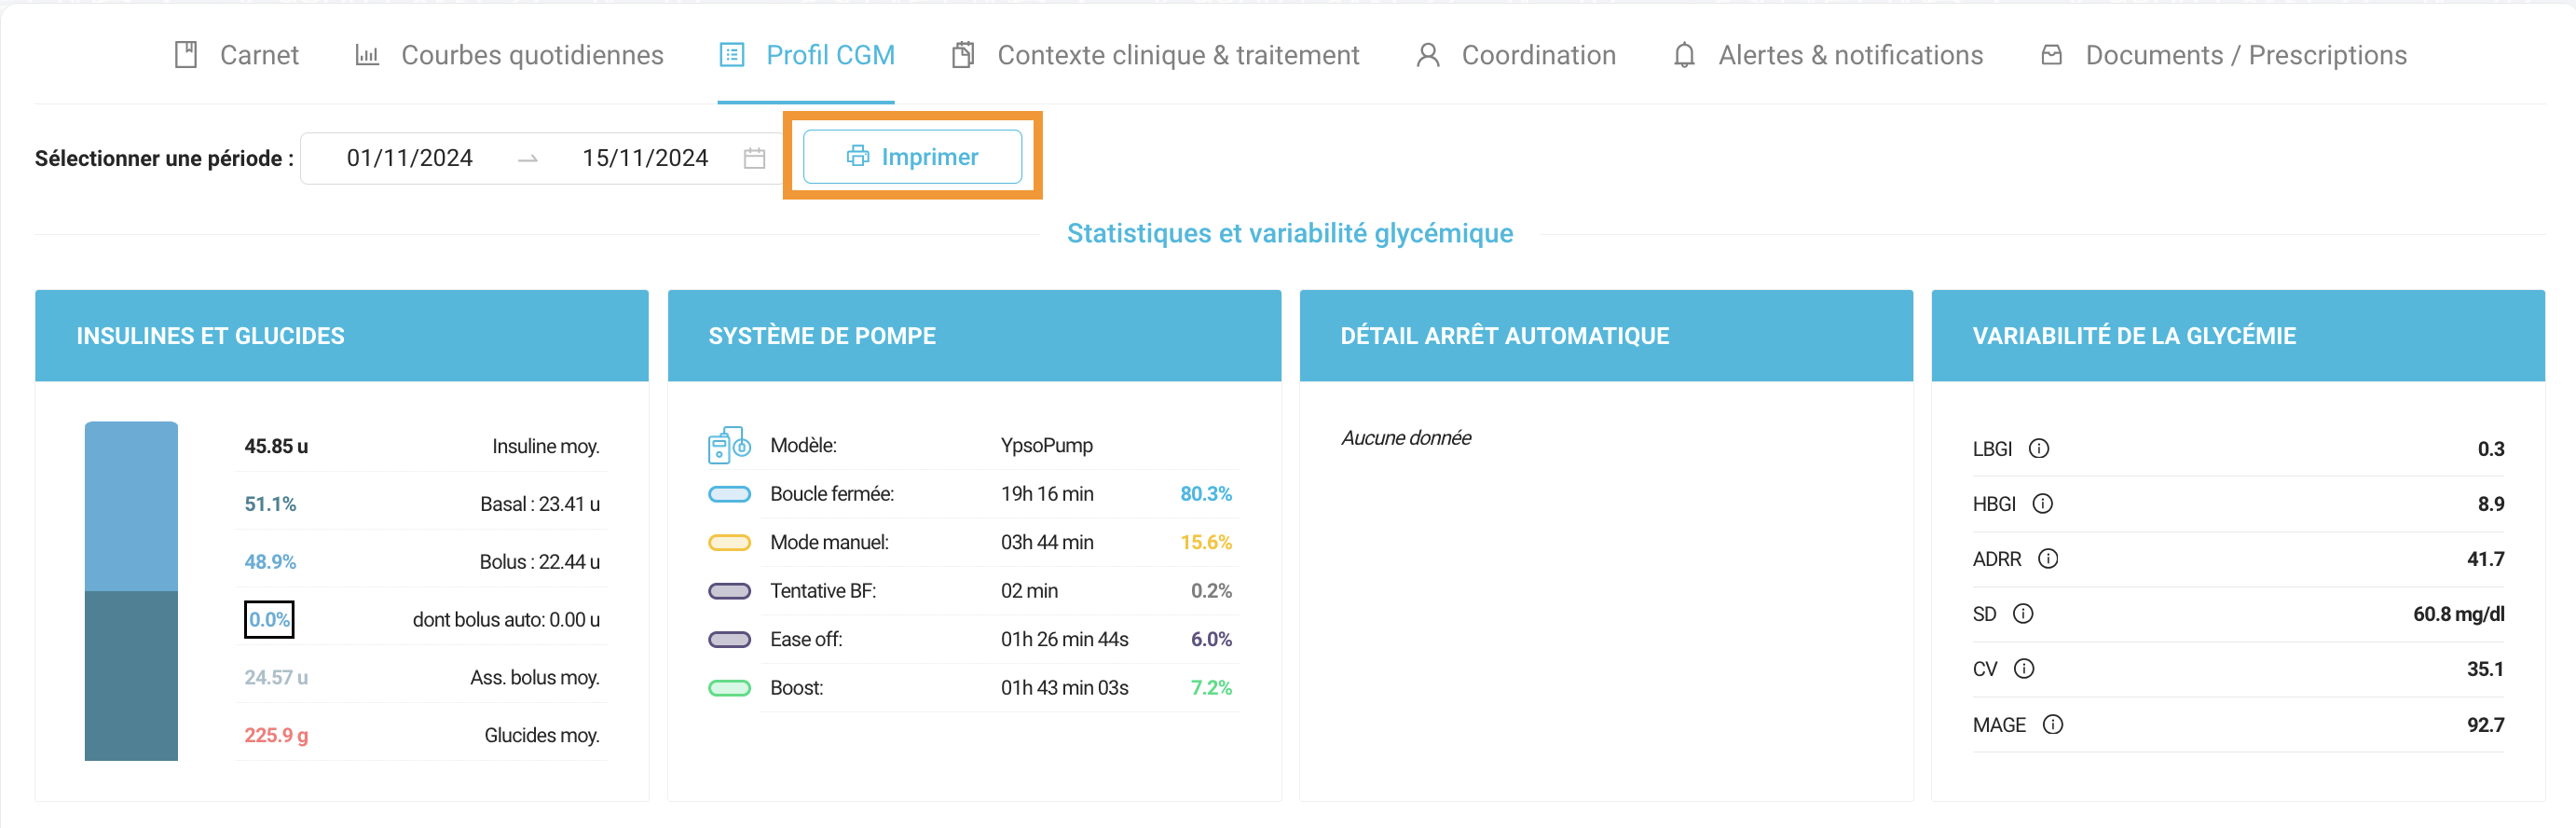
Task: Click the MAGE info icon
Action: click(2053, 725)
